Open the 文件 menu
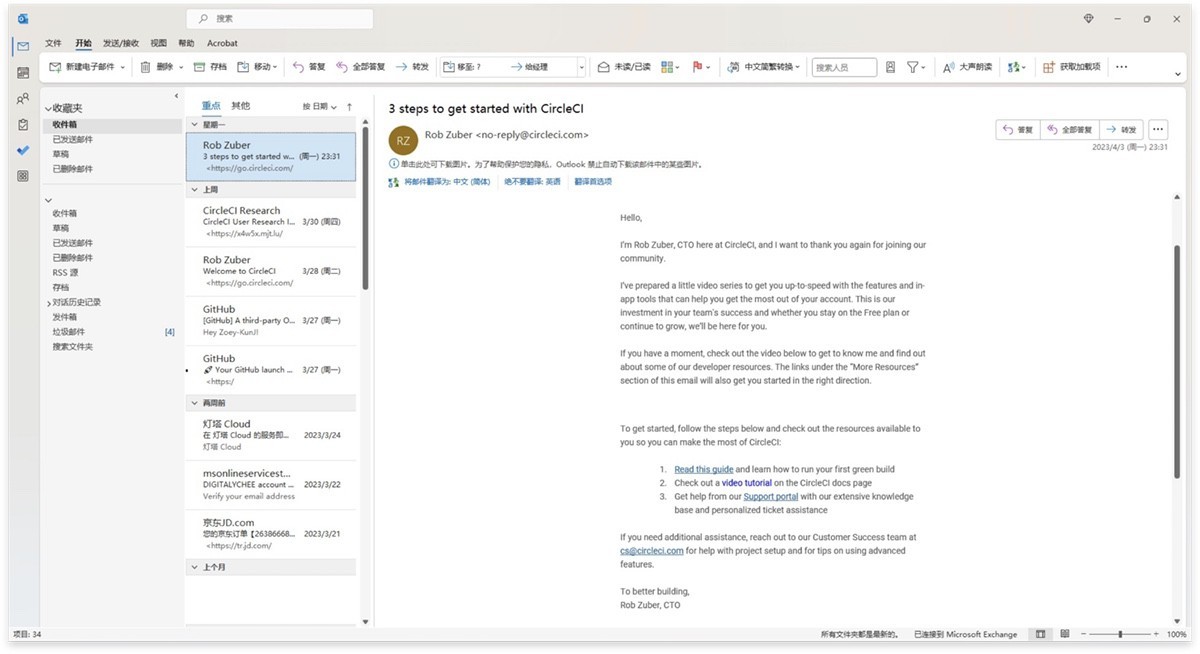Viewport: 1200px width, 654px height. tap(53, 43)
